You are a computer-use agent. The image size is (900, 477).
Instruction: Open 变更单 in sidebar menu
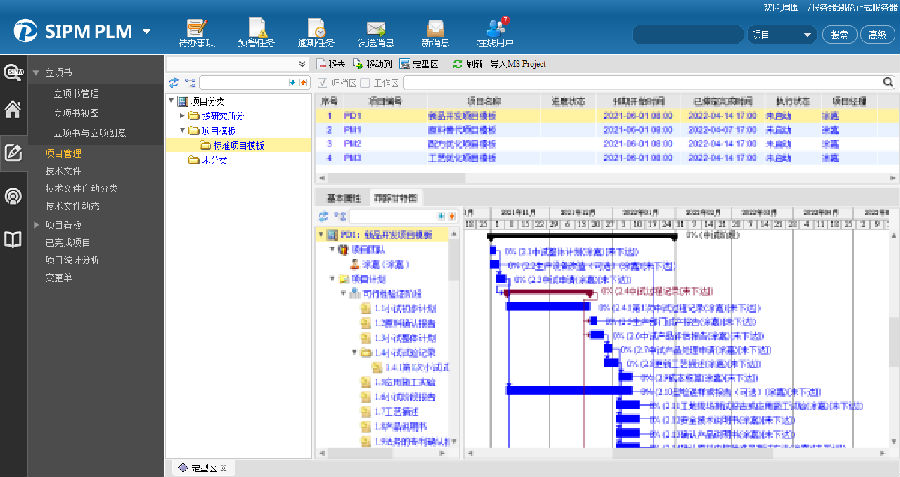coord(59,278)
